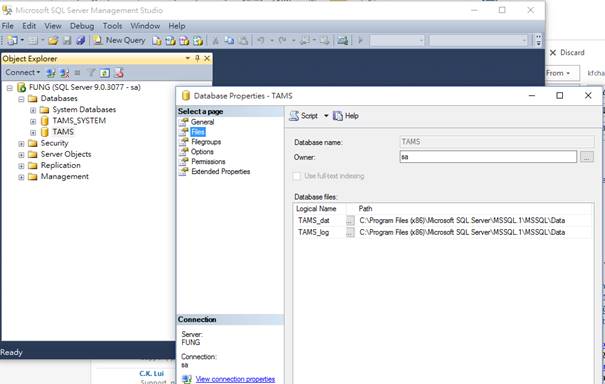The width and height of the screenshot is (605, 384).
Task: Expand the System Databases folder
Action: point(33,110)
